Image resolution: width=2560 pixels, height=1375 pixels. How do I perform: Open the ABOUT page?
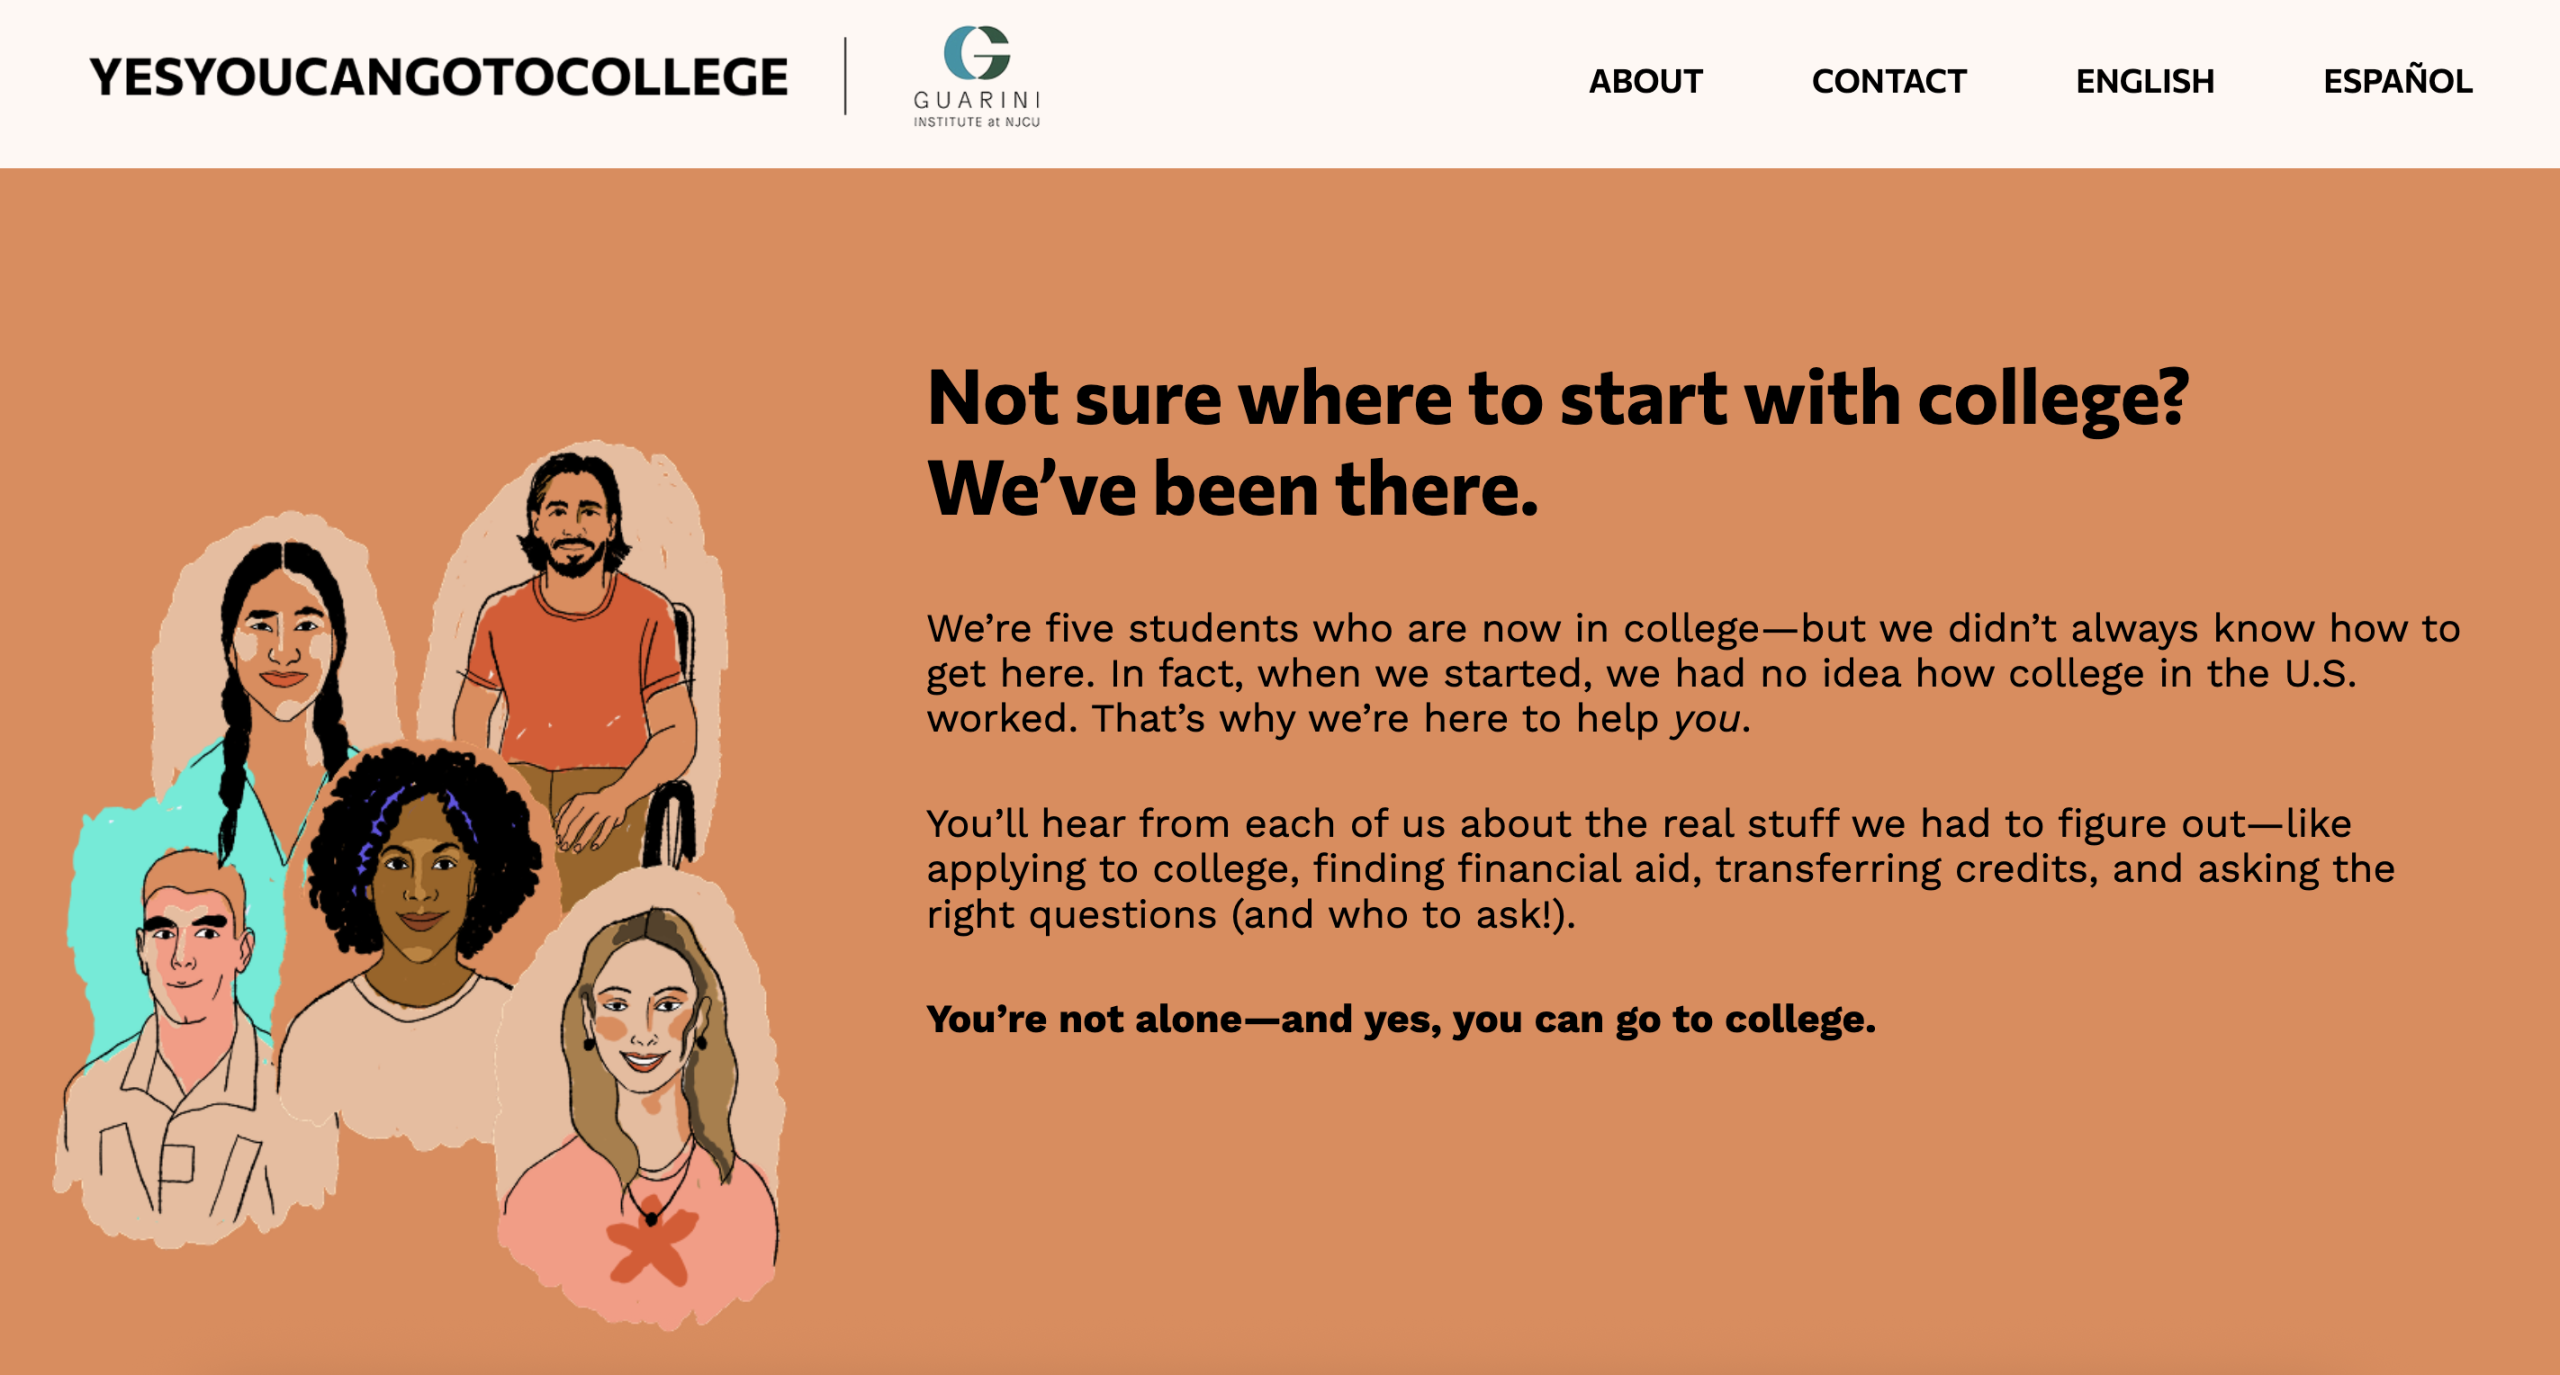pos(1645,81)
